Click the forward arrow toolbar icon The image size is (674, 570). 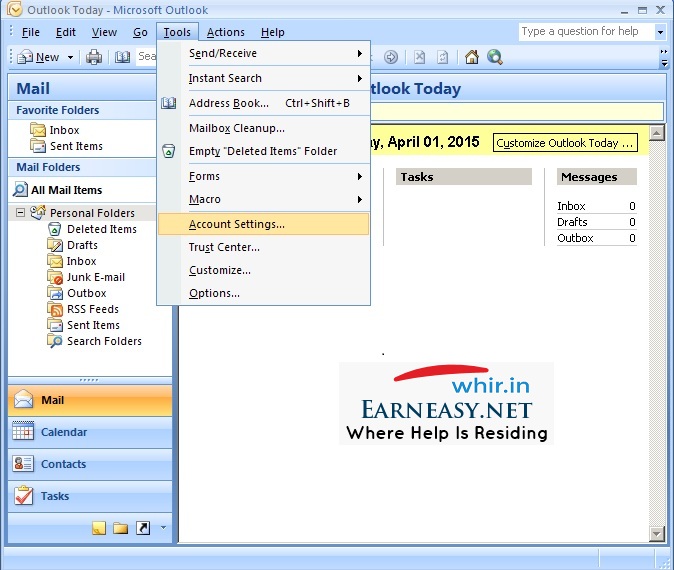pos(391,57)
